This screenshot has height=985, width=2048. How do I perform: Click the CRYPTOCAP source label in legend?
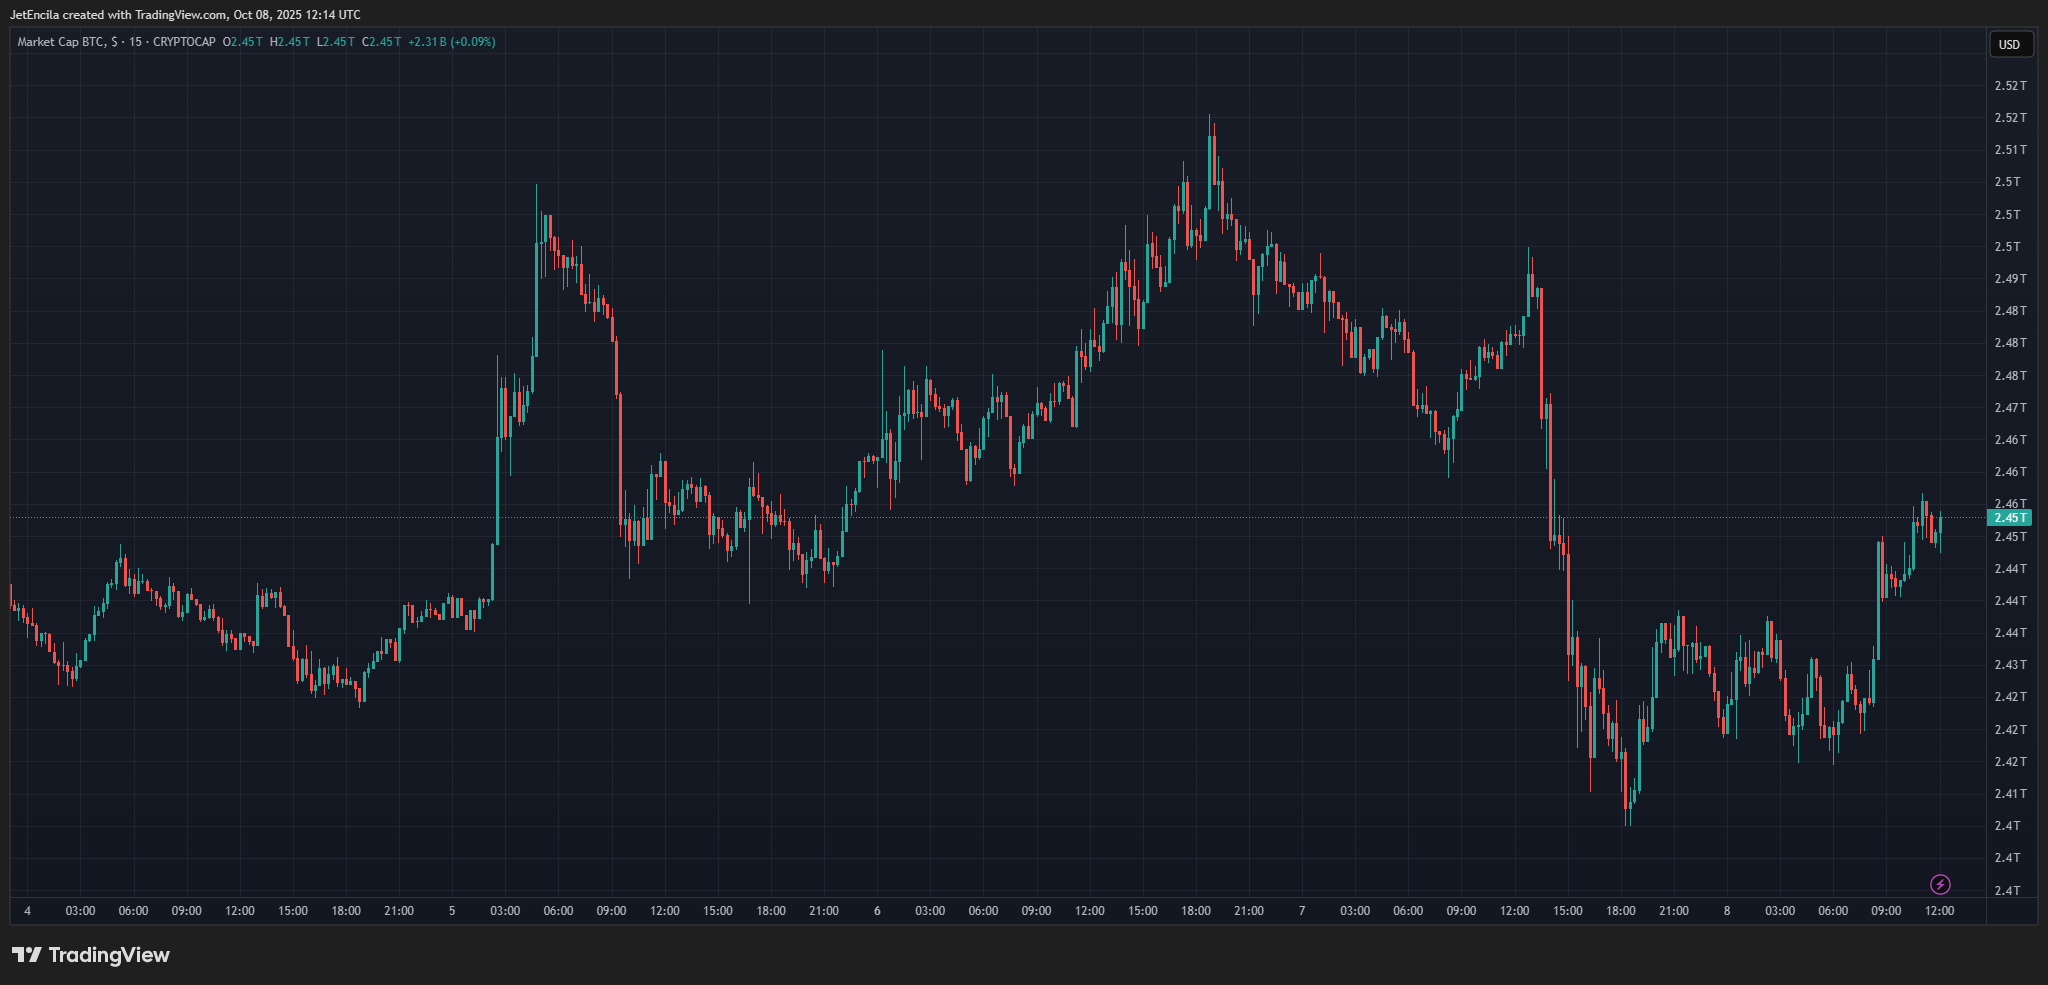click(184, 42)
